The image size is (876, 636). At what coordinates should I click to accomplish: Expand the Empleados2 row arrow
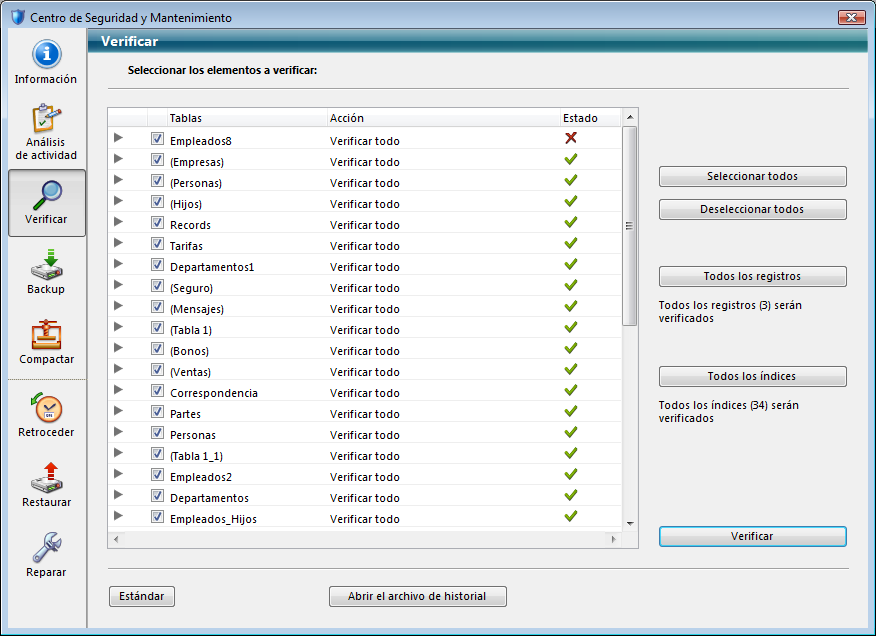click(118, 473)
